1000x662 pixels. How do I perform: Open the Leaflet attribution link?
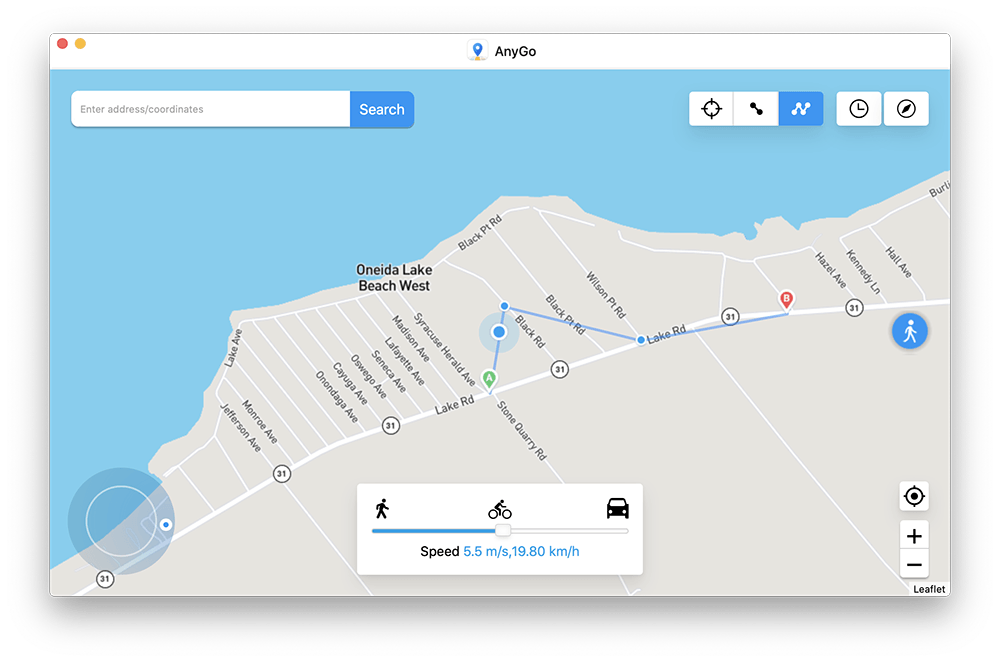927,588
